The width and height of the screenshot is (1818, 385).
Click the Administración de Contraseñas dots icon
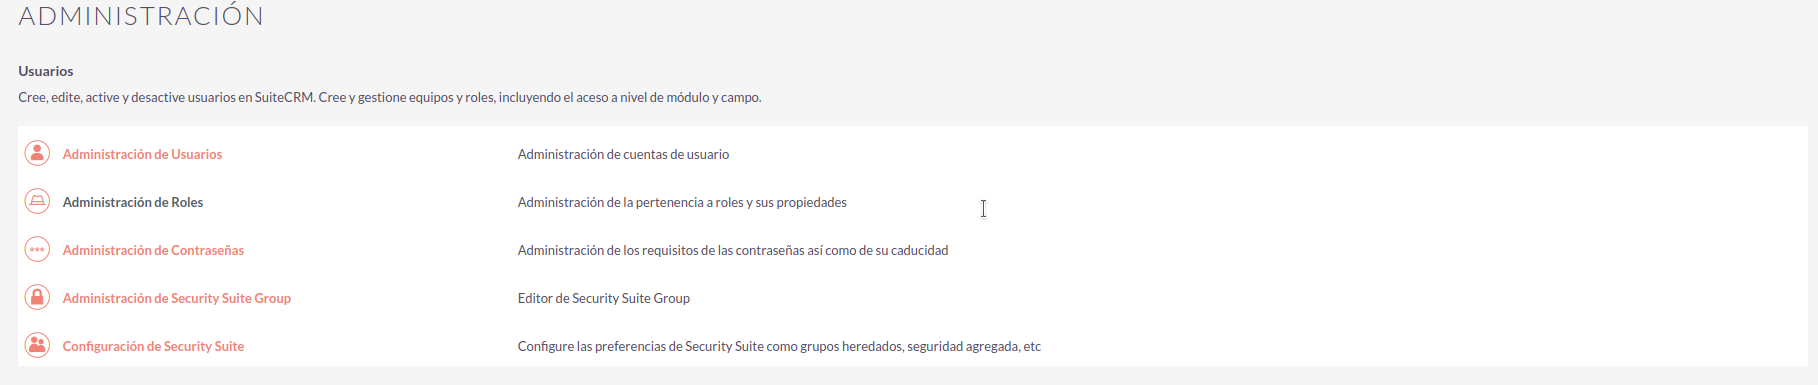tap(37, 249)
